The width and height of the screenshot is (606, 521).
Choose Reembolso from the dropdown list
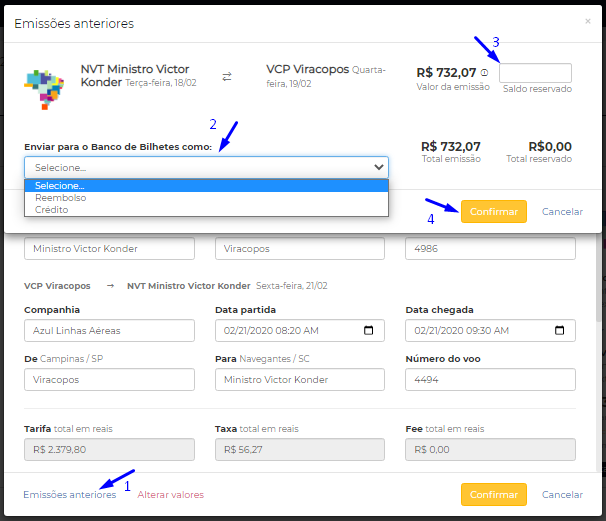pos(206,198)
